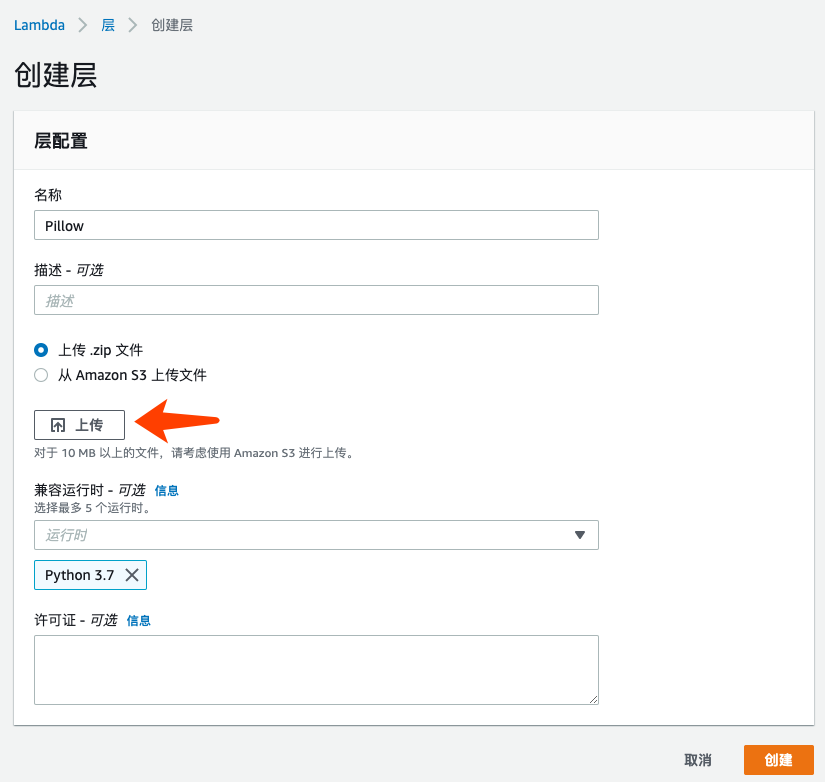
Task: Focus the 名称 field containing Pillow
Action: [316, 225]
